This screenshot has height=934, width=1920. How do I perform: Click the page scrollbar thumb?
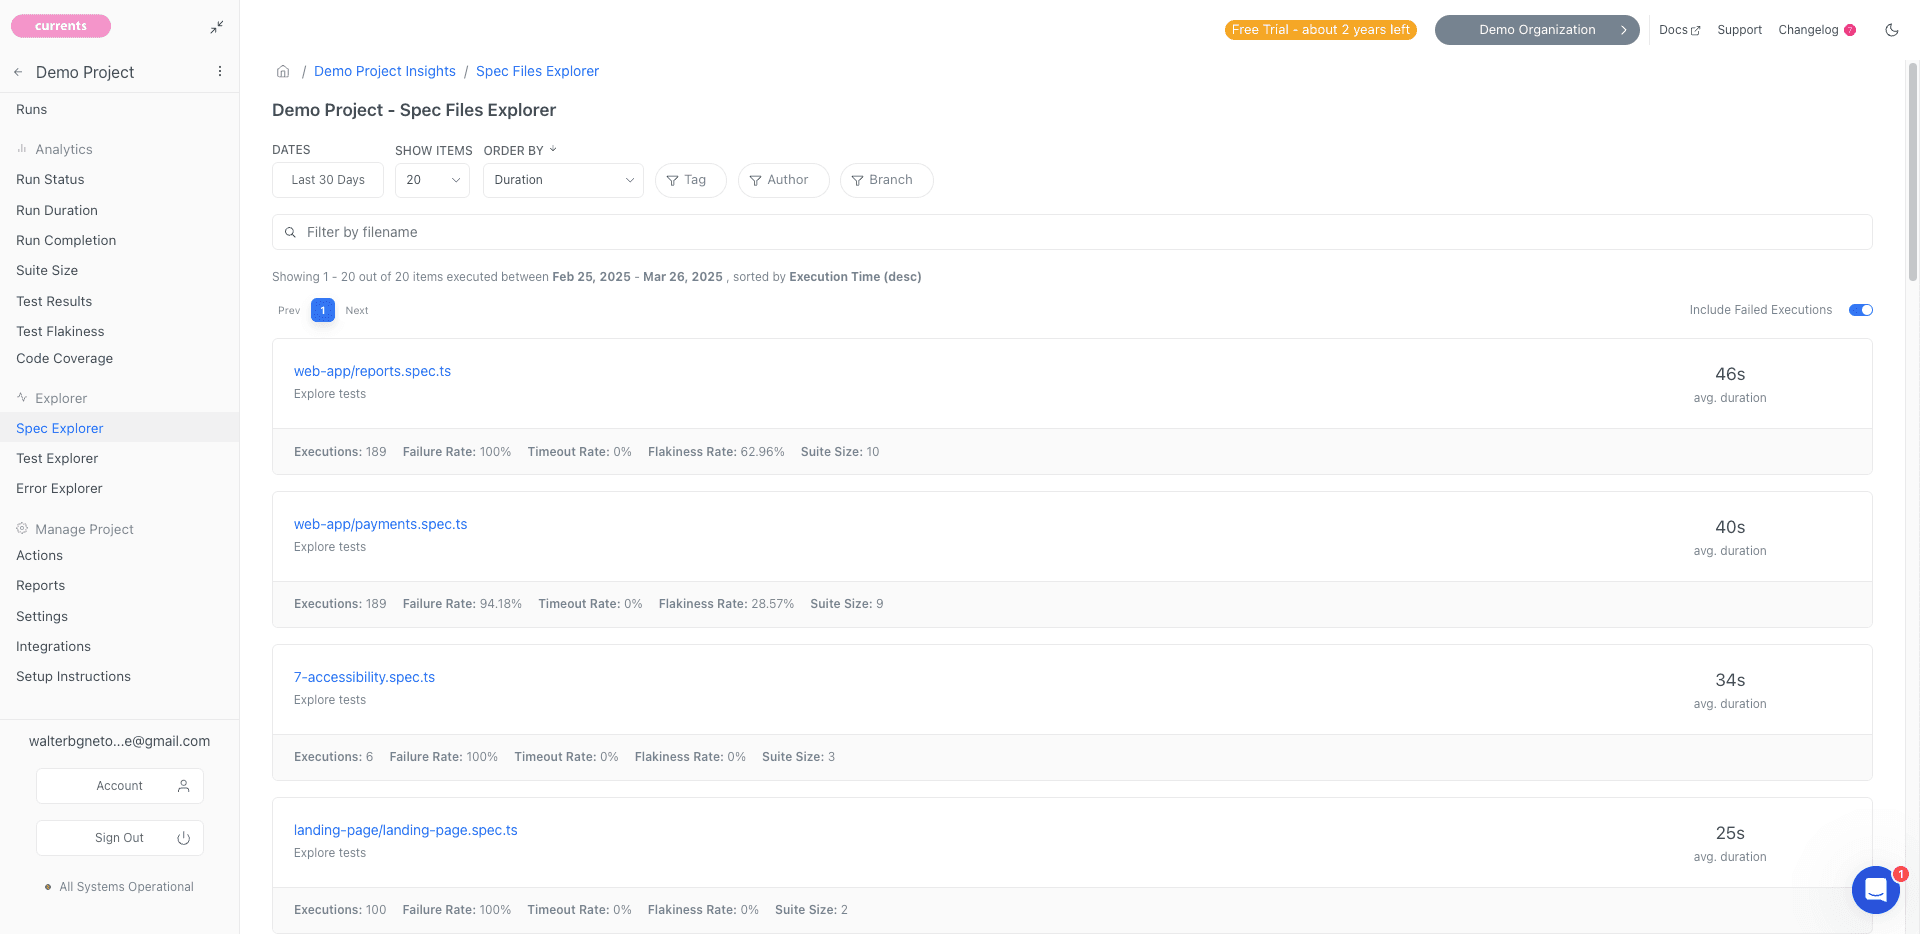pos(1912,170)
